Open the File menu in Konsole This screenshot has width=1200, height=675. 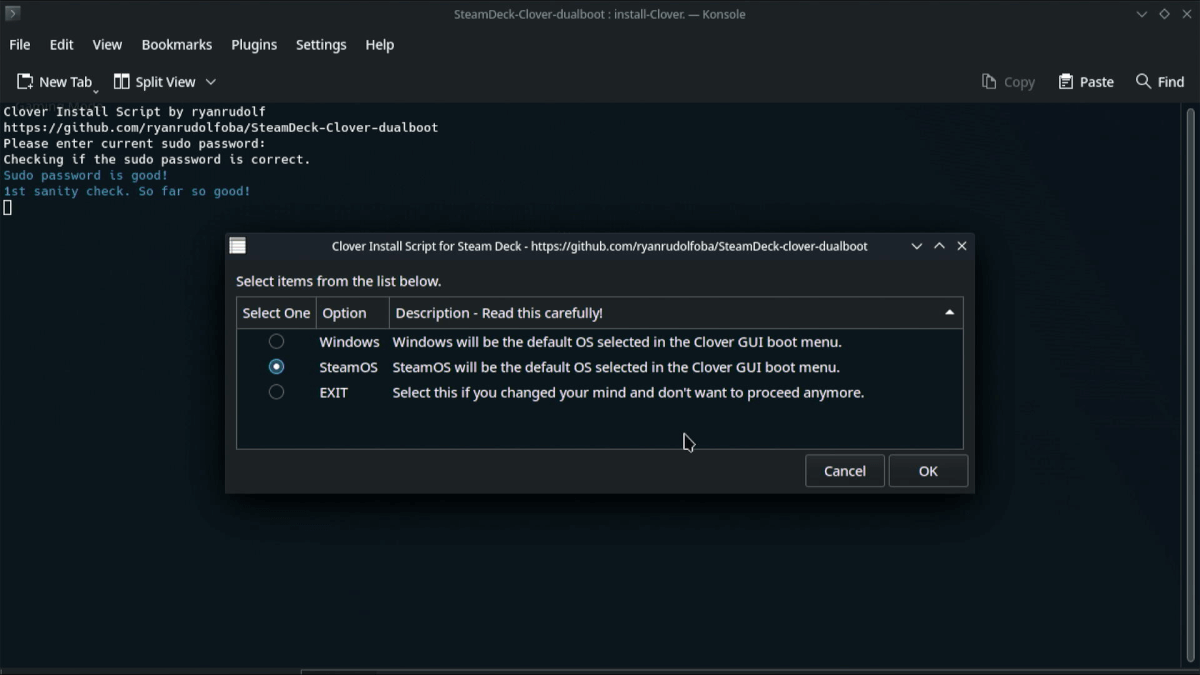coord(20,45)
